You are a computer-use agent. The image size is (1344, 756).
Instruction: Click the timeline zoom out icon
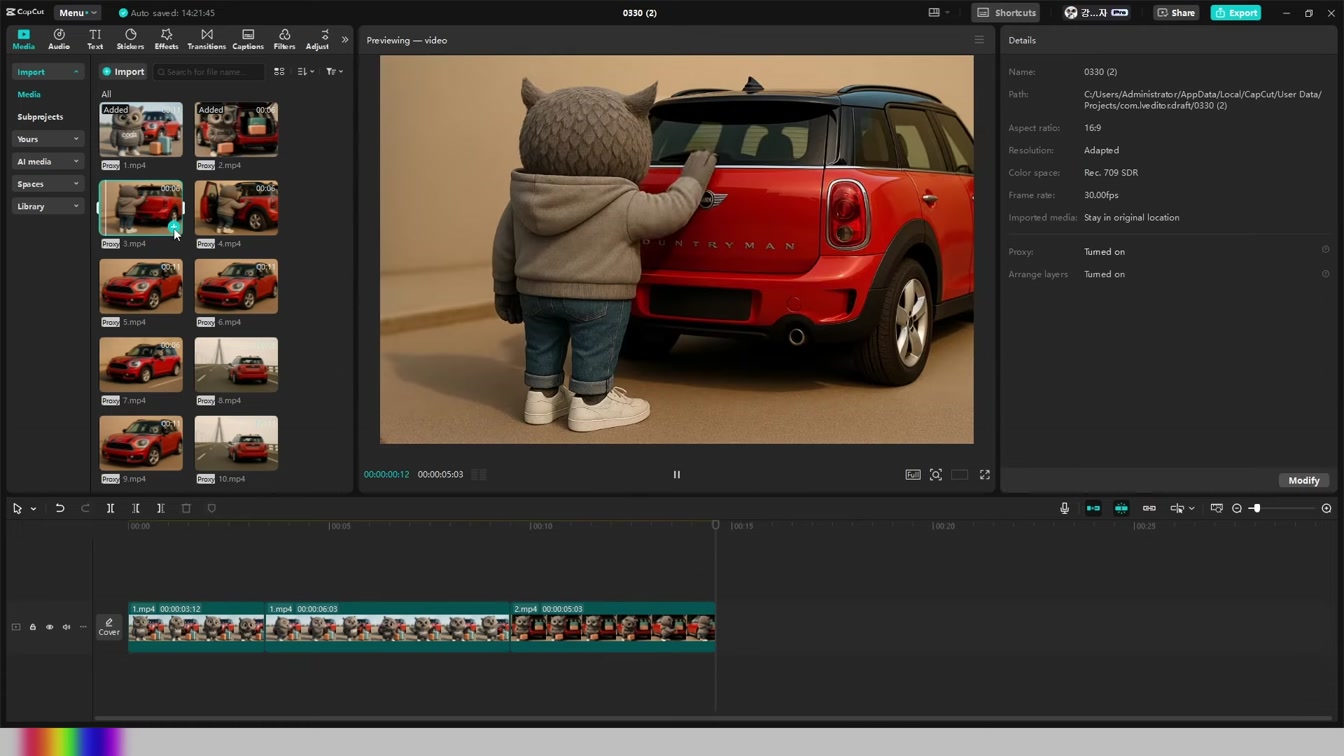tap(1237, 508)
